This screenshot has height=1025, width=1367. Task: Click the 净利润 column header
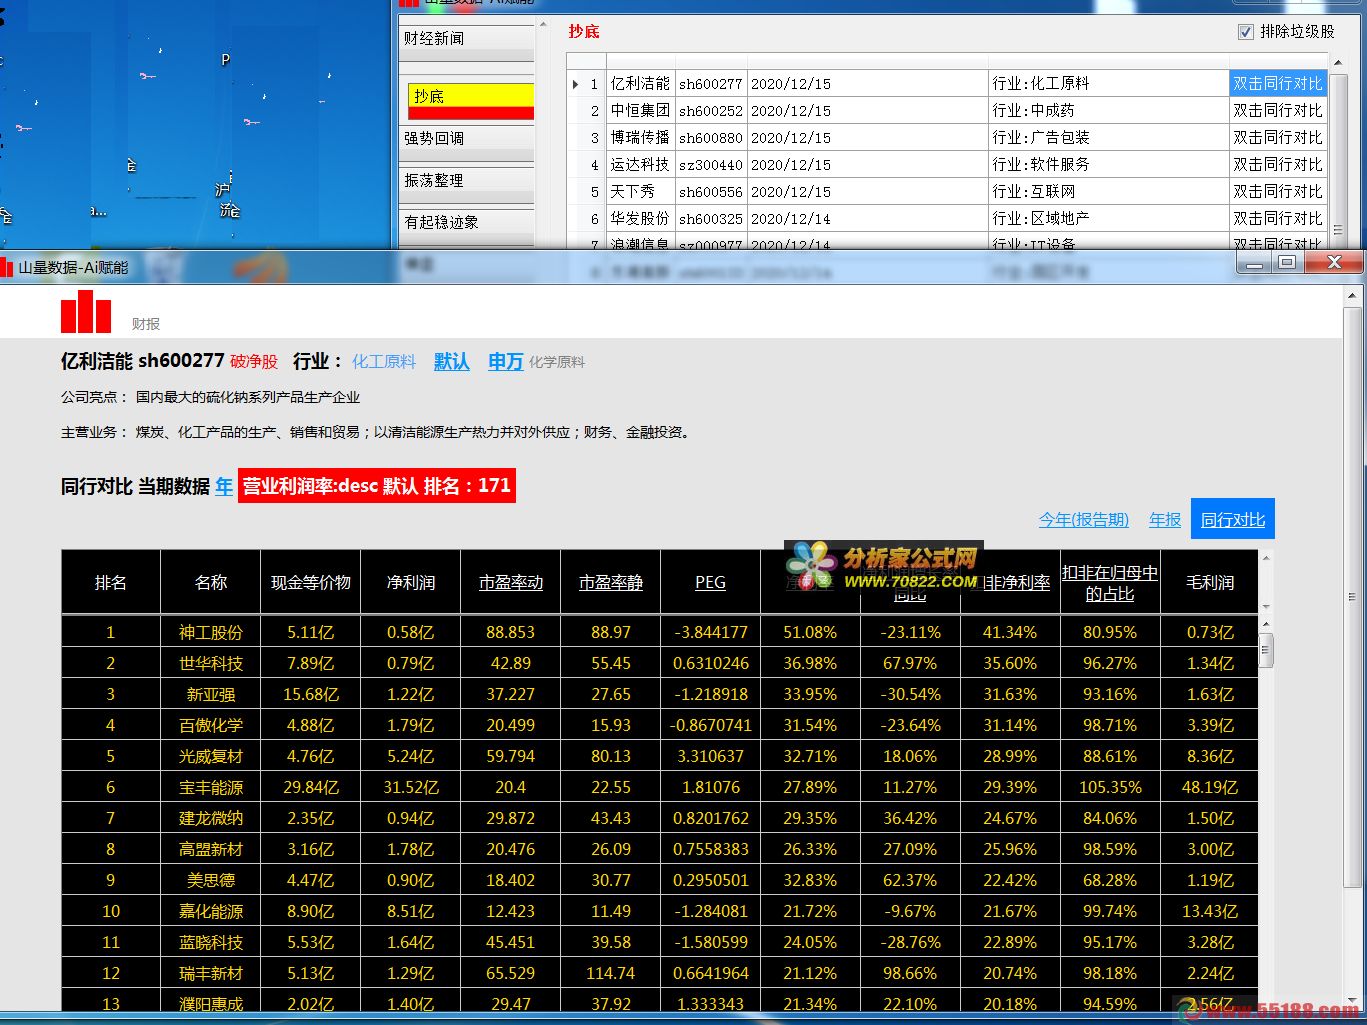[411, 582]
